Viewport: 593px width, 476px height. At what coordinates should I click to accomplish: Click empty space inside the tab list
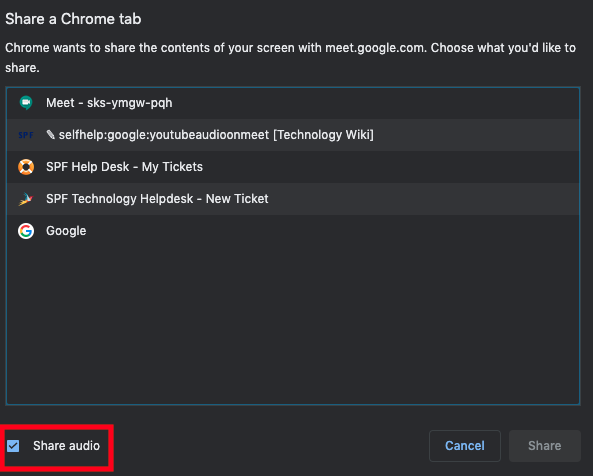[293, 321]
